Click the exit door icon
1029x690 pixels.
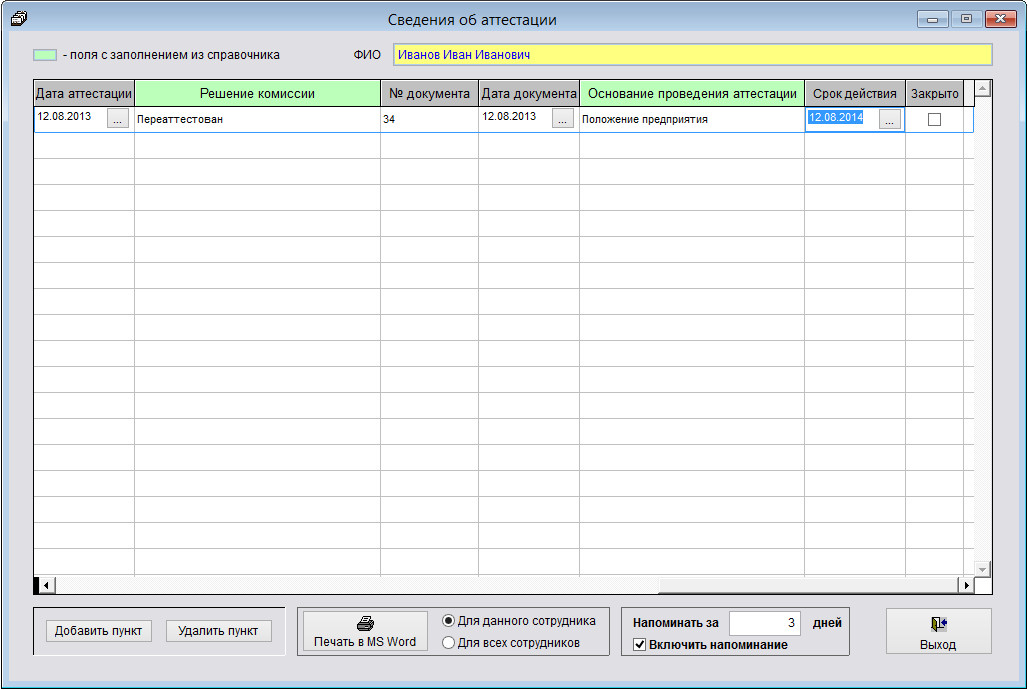point(938,624)
